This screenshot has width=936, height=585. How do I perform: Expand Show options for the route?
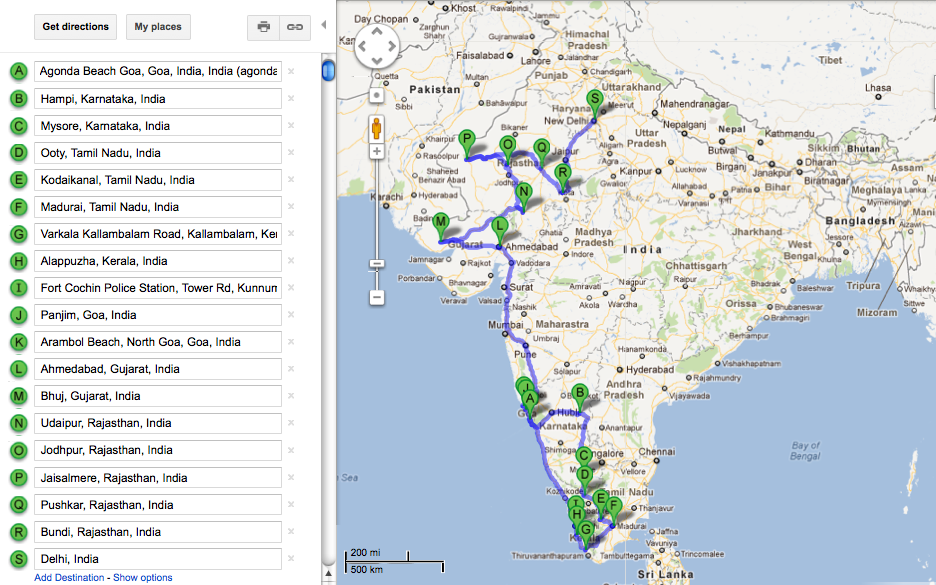coord(142,577)
